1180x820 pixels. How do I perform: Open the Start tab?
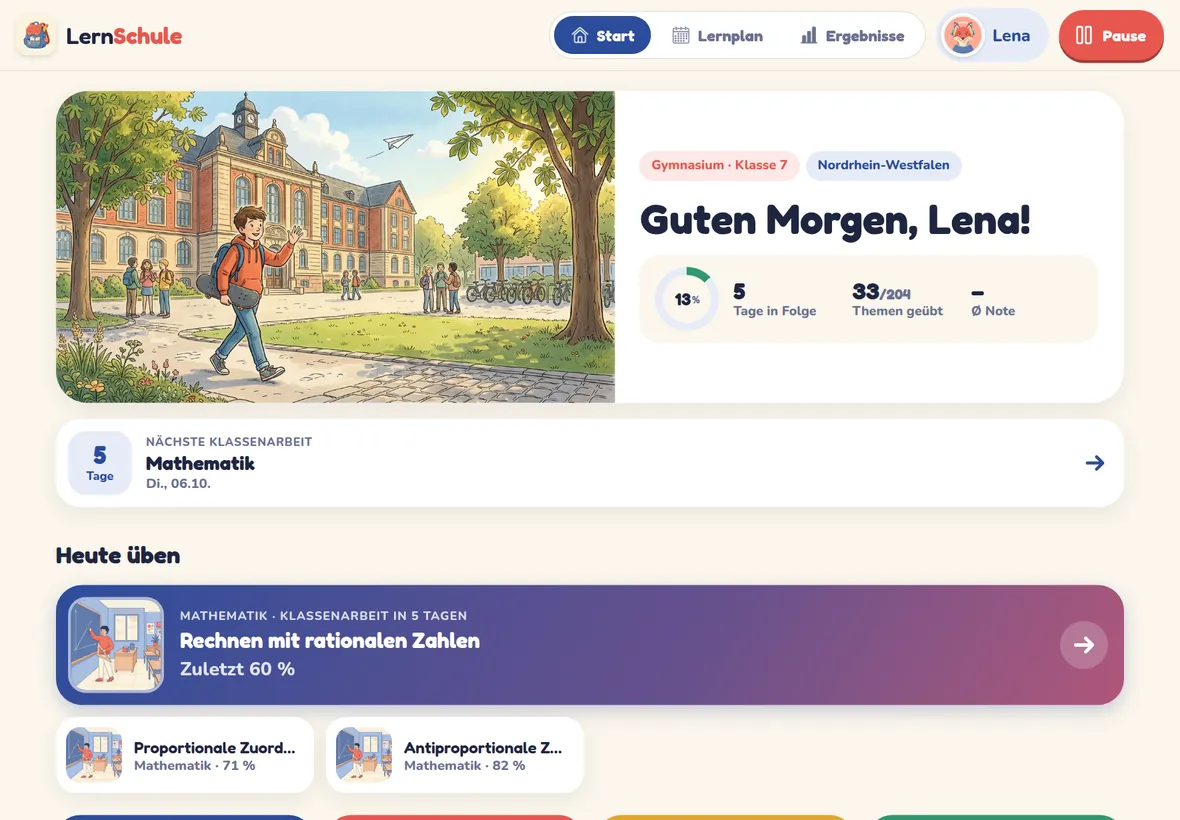tap(602, 35)
